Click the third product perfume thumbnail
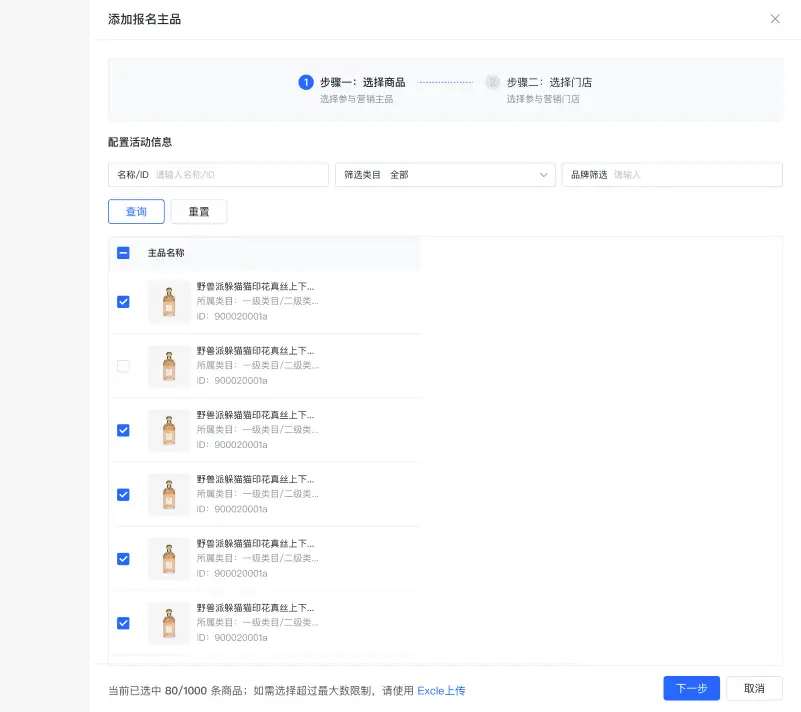This screenshot has height=712, width=801. tap(169, 431)
